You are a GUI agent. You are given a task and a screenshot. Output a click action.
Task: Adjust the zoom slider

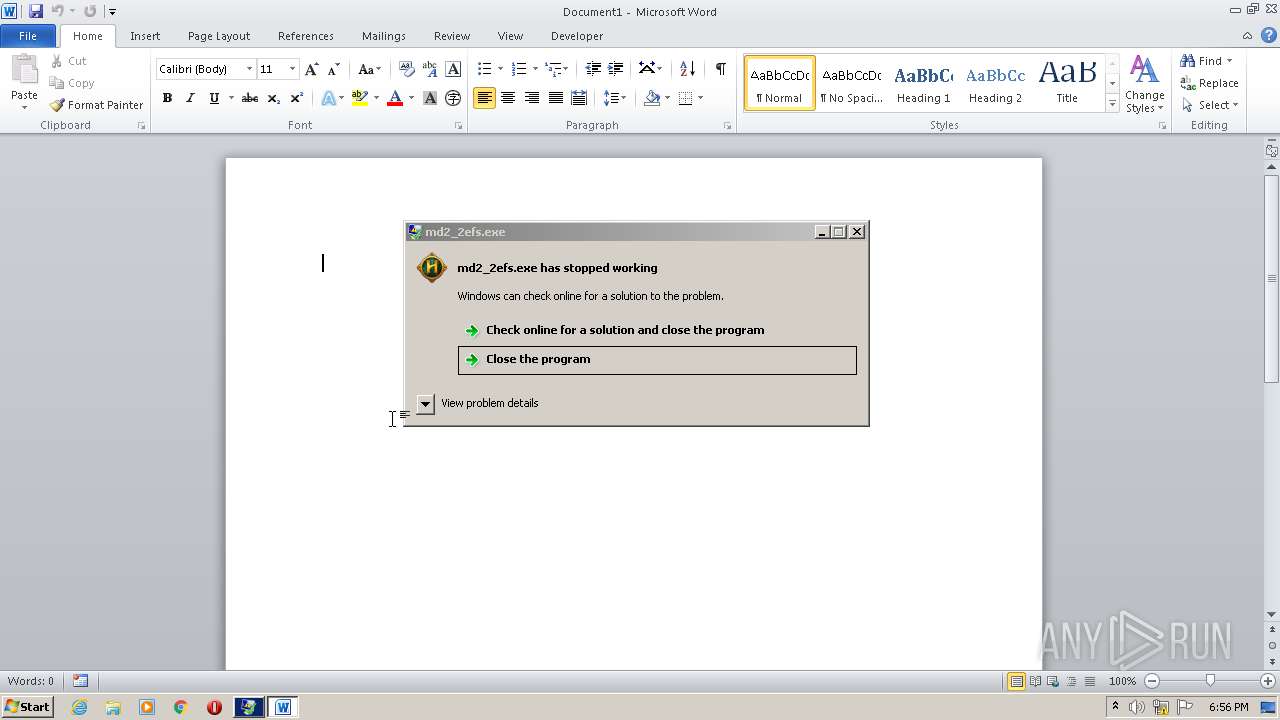(x=1210, y=681)
